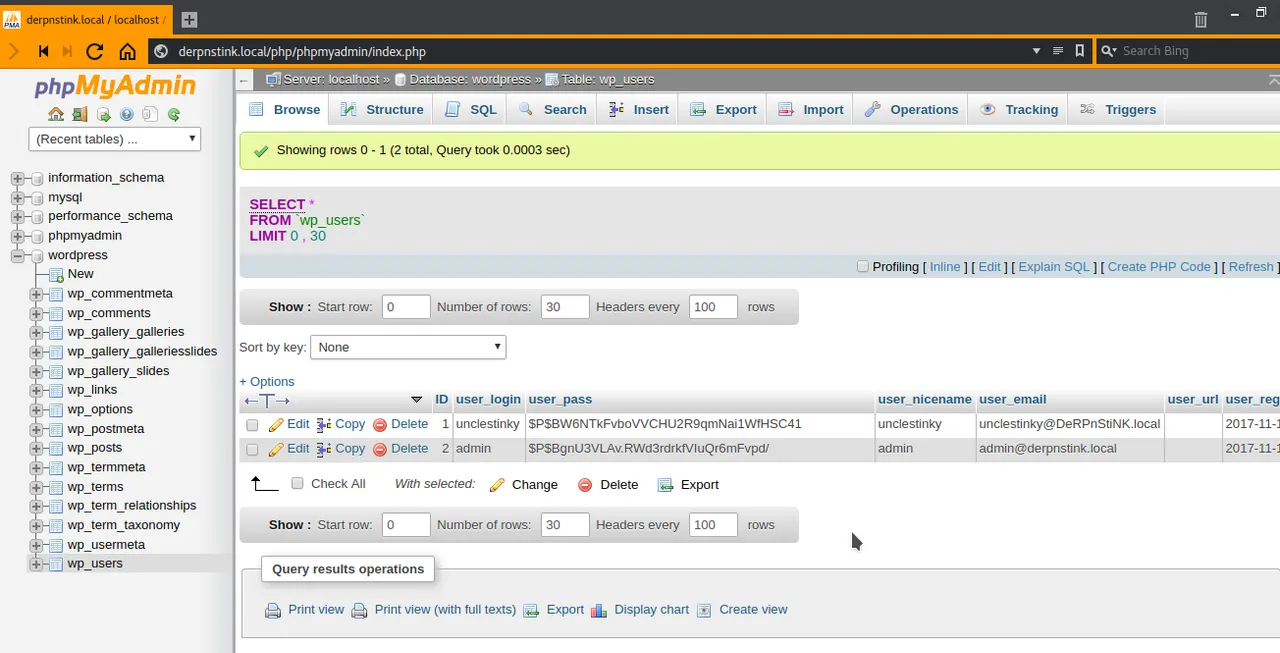1280x653 pixels.
Task: Tick the checkbox for the admin row
Action: [252, 450]
